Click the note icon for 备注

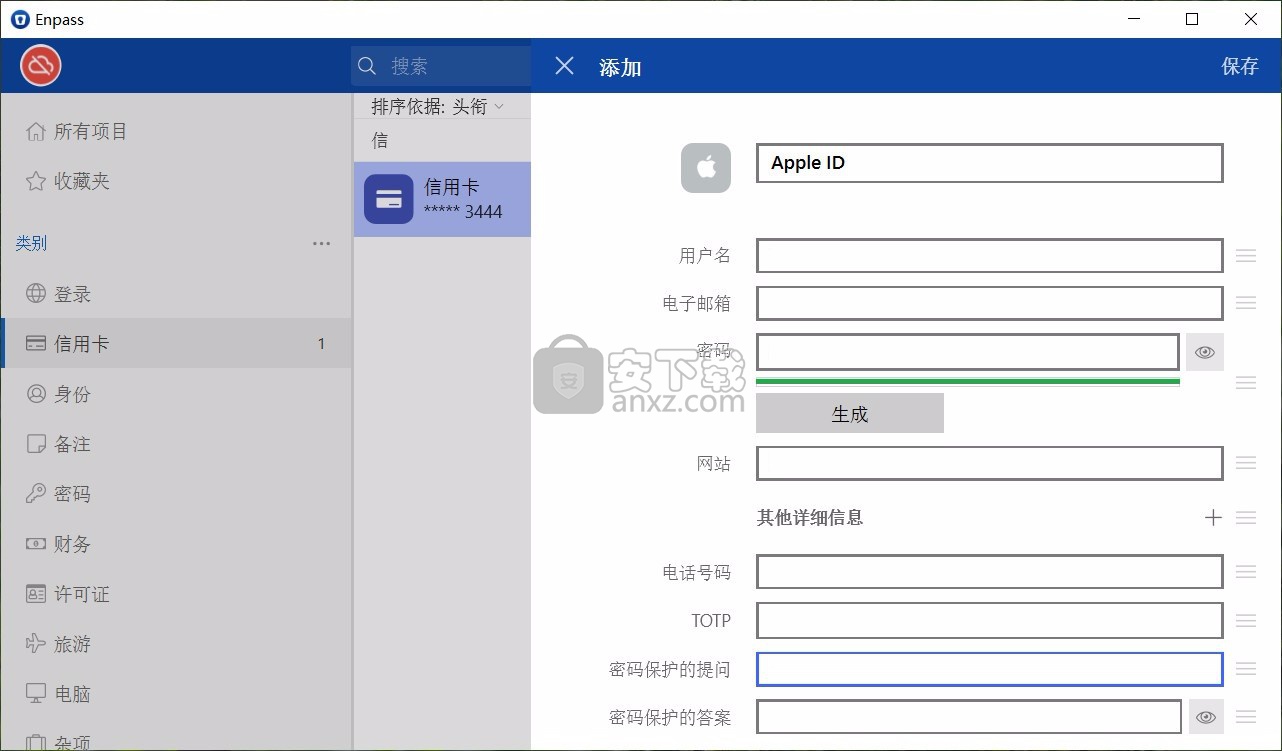pyautogui.click(x=36, y=444)
